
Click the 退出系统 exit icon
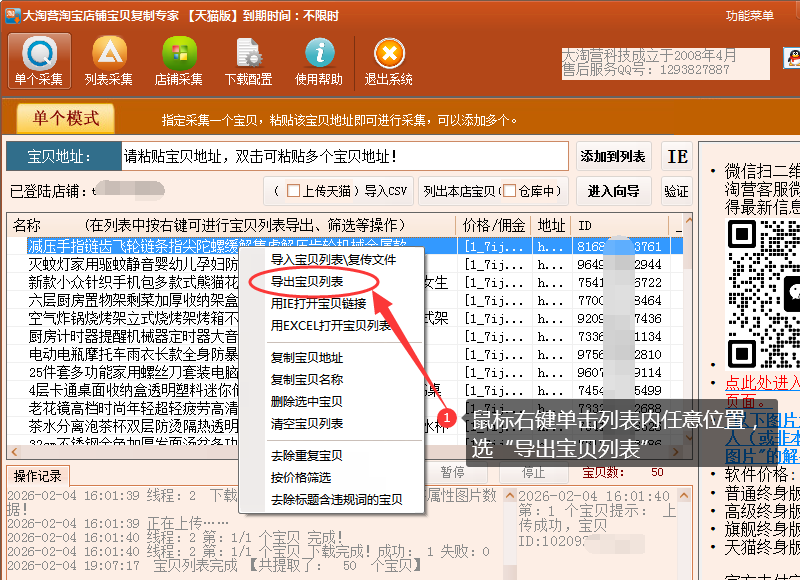tap(389, 61)
